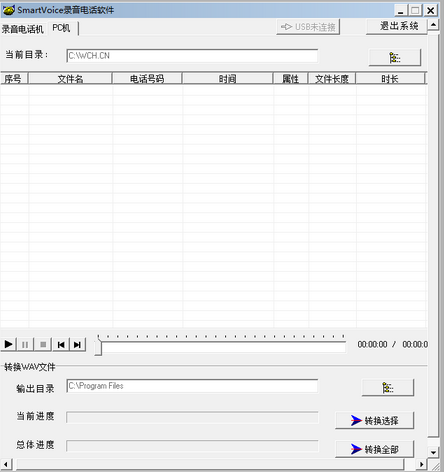The image size is (444, 472).
Task: Click 转换全部 to convert all files
Action: tap(375, 449)
